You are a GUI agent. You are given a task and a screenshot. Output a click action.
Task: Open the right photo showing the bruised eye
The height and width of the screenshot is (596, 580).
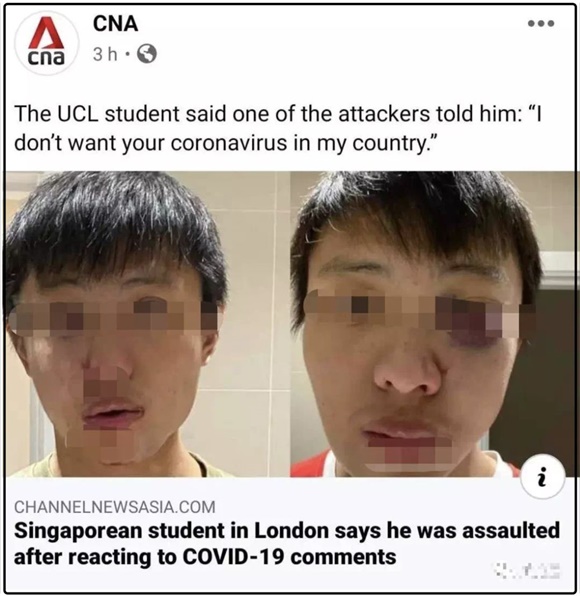point(433,324)
